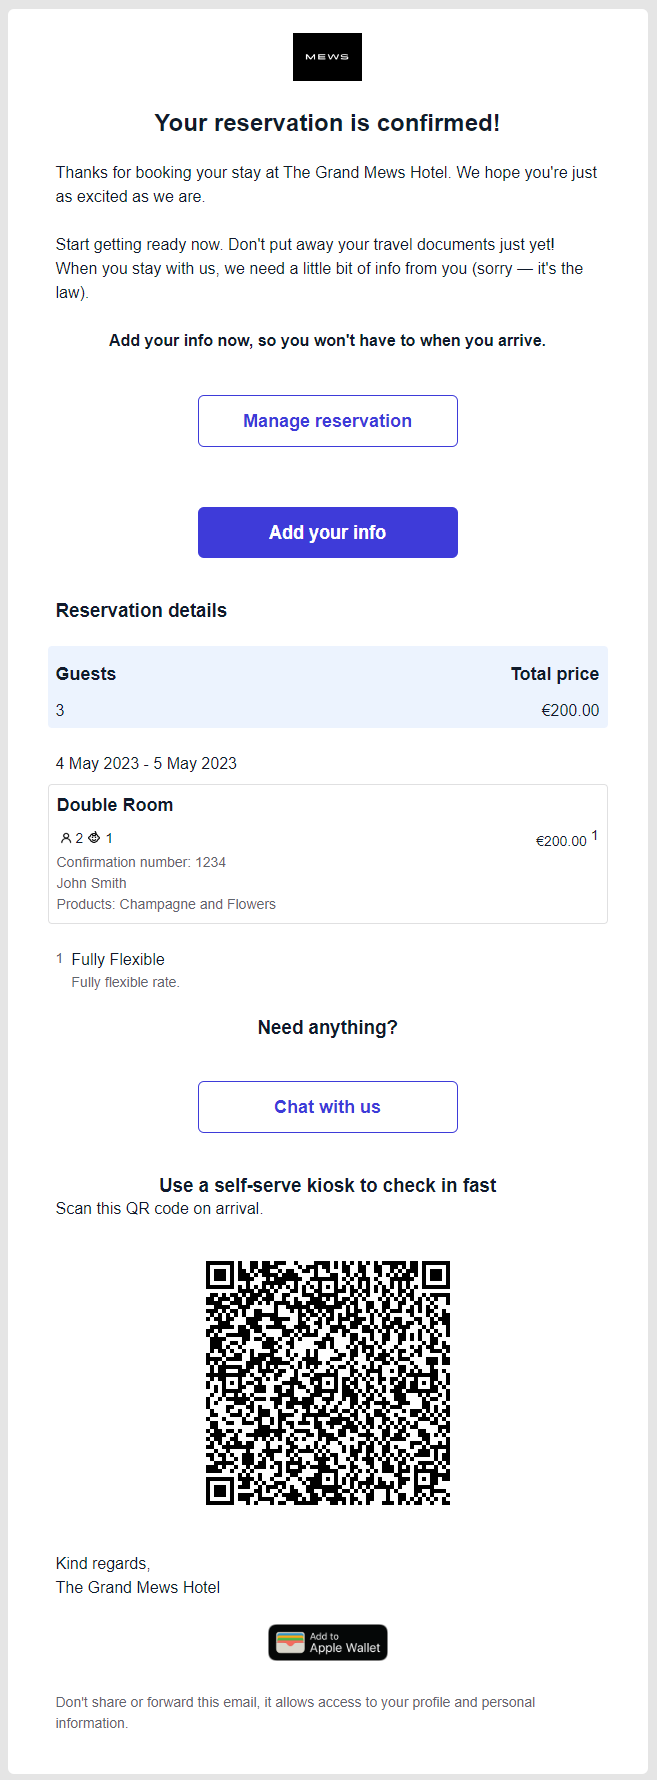Select the Guests column header
The image size is (657, 1780).
click(x=86, y=673)
